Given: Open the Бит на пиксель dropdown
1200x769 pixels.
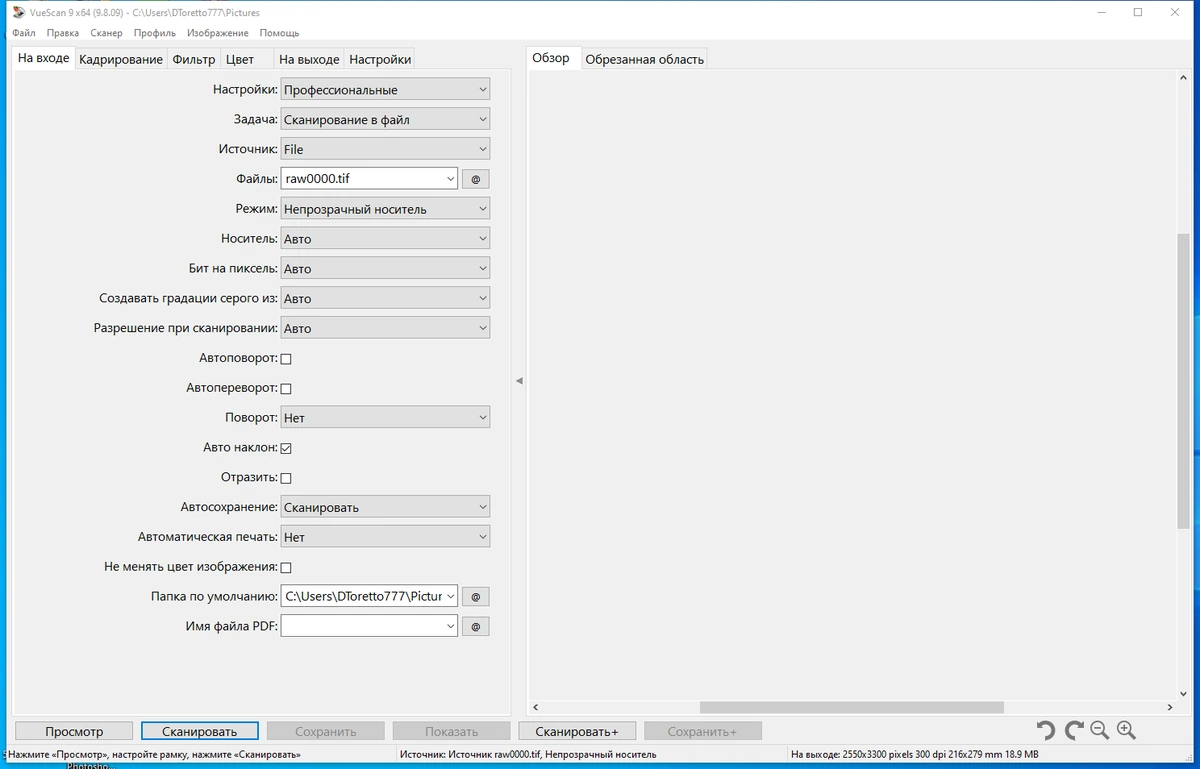Looking at the screenshot, I should [x=385, y=269].
